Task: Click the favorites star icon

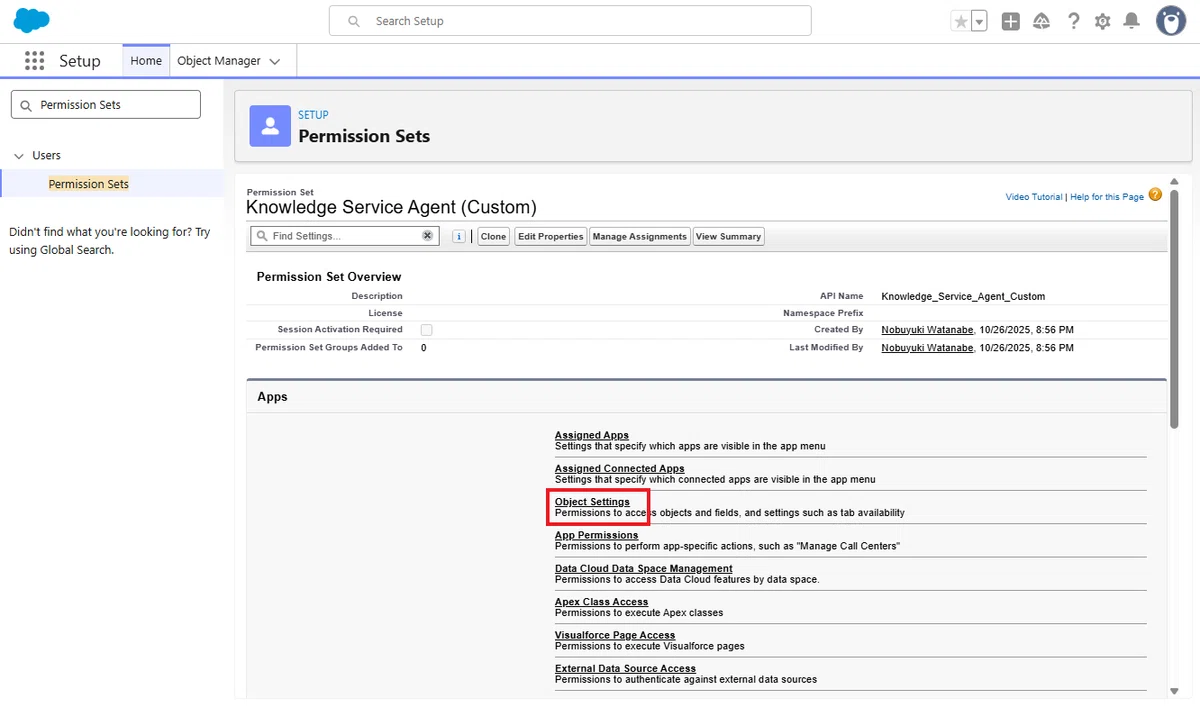Action: point(961,21)
